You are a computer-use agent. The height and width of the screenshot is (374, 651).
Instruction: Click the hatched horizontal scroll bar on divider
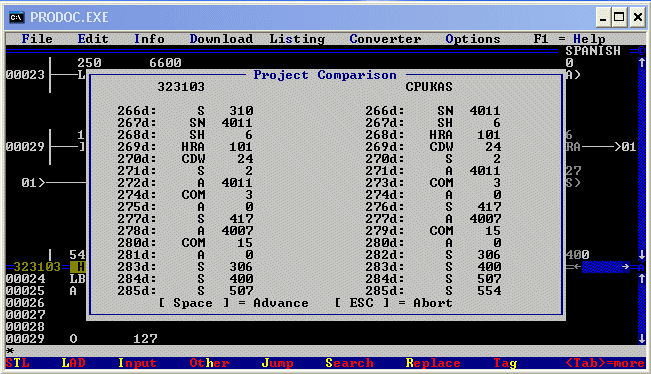[x=605, y=267]
